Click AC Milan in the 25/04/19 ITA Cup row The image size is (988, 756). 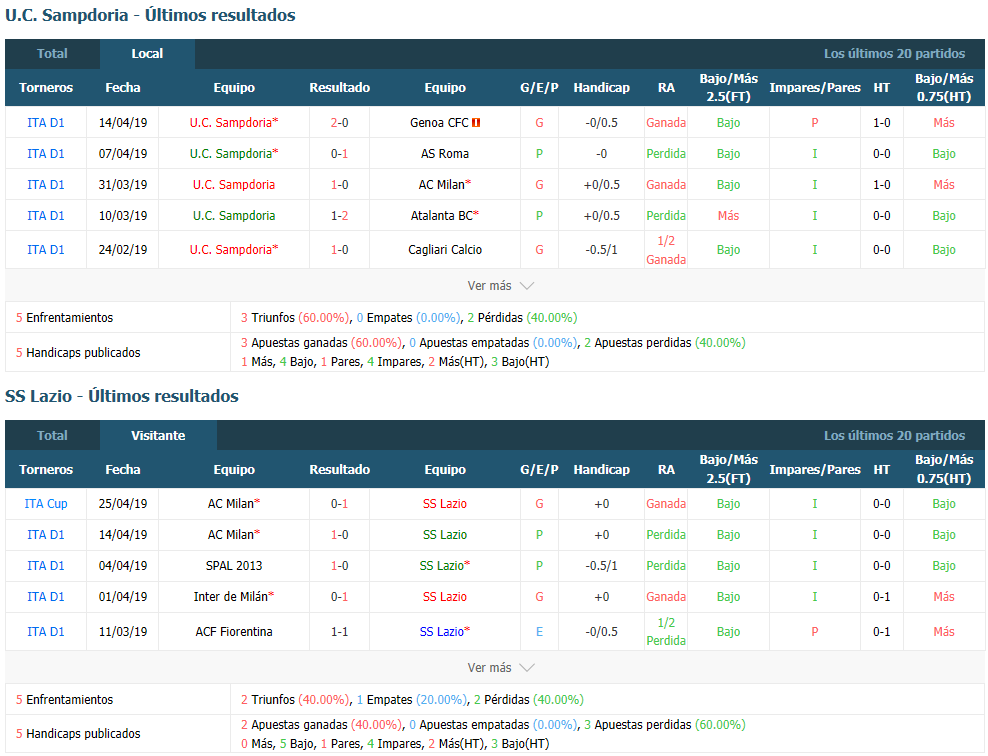[231, 504]
